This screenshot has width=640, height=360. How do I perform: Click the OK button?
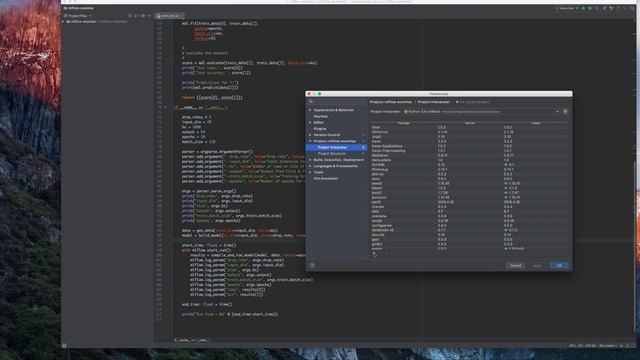tap(559, 265)
